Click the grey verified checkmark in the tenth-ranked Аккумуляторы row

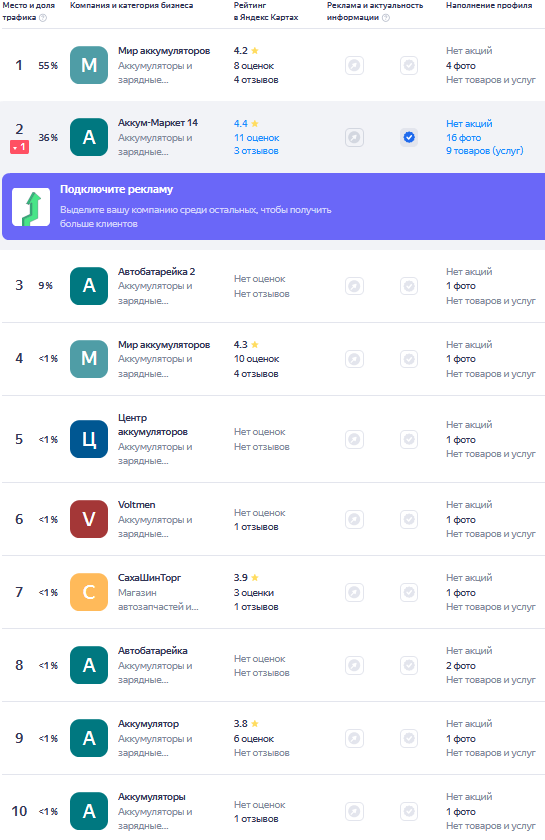click(x=409, y=811)
